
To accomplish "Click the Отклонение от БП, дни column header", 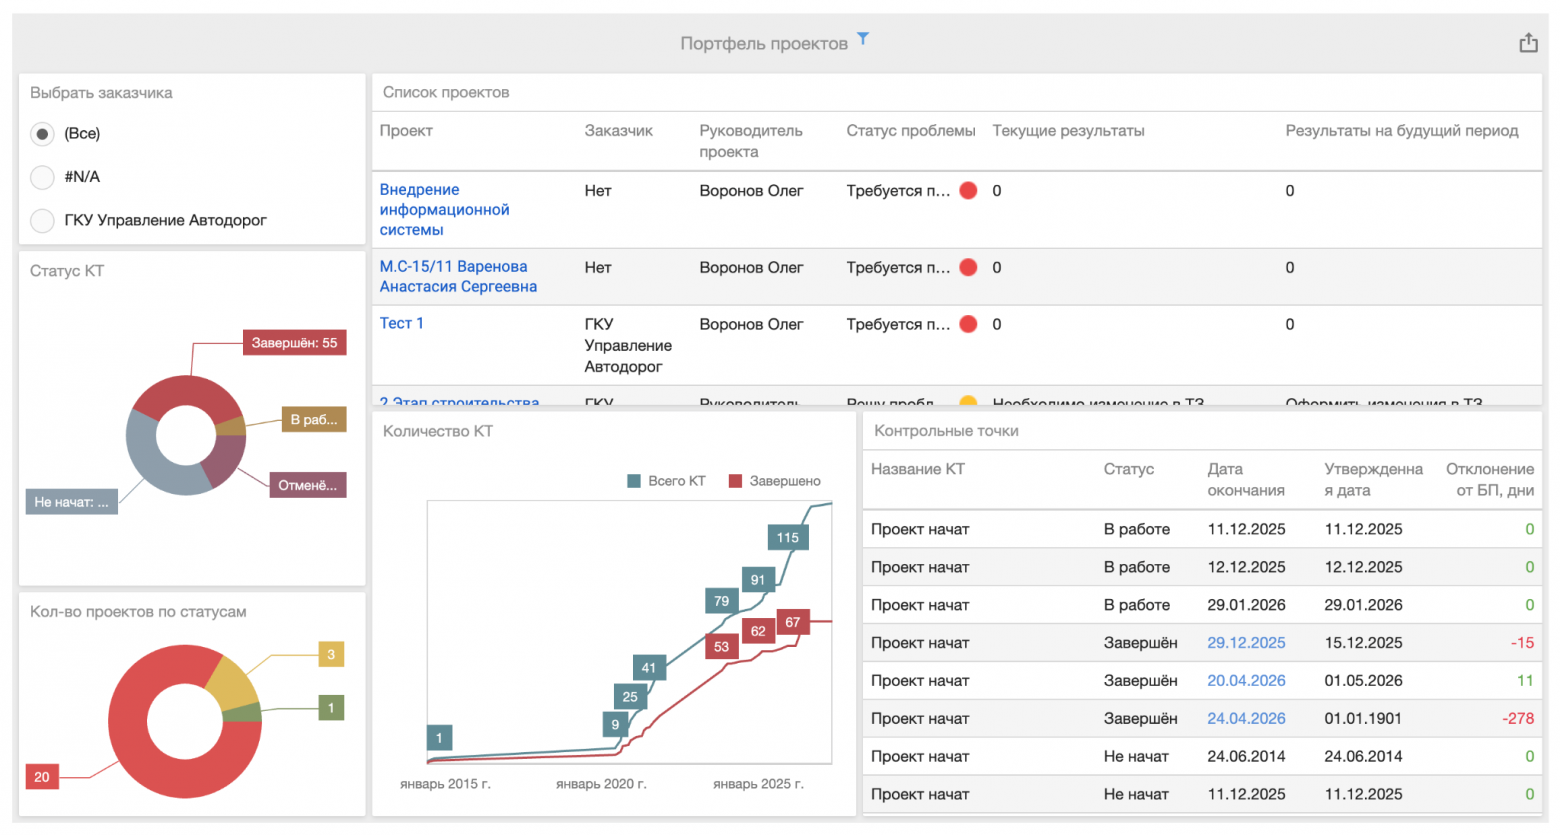I will [x=1490, y=480].
